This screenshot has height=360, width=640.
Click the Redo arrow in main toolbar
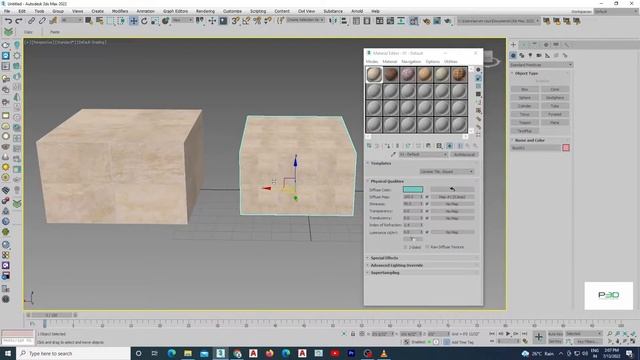[19, 20]
